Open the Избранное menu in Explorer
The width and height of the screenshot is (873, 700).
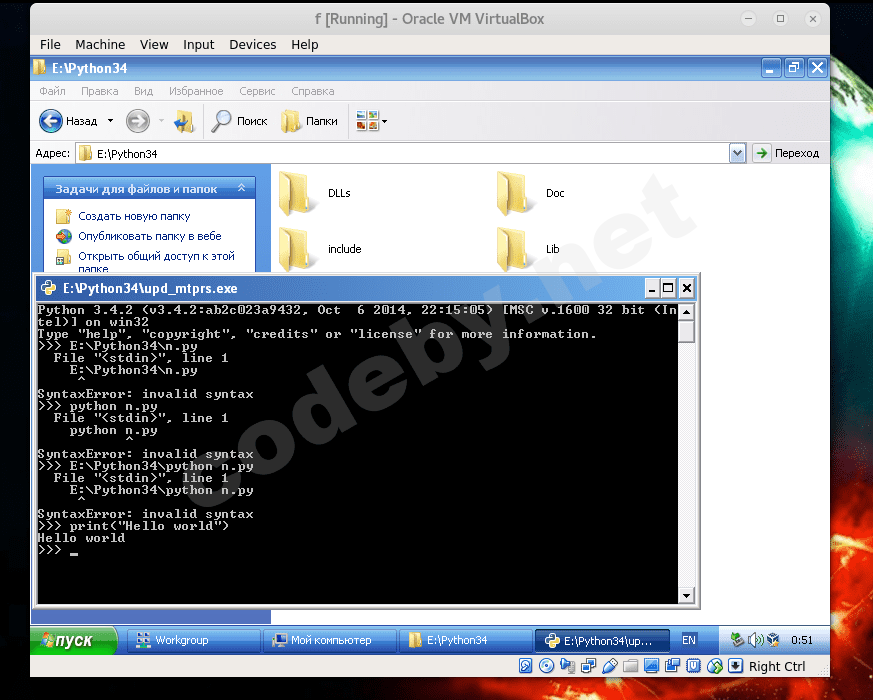[196, 91]
